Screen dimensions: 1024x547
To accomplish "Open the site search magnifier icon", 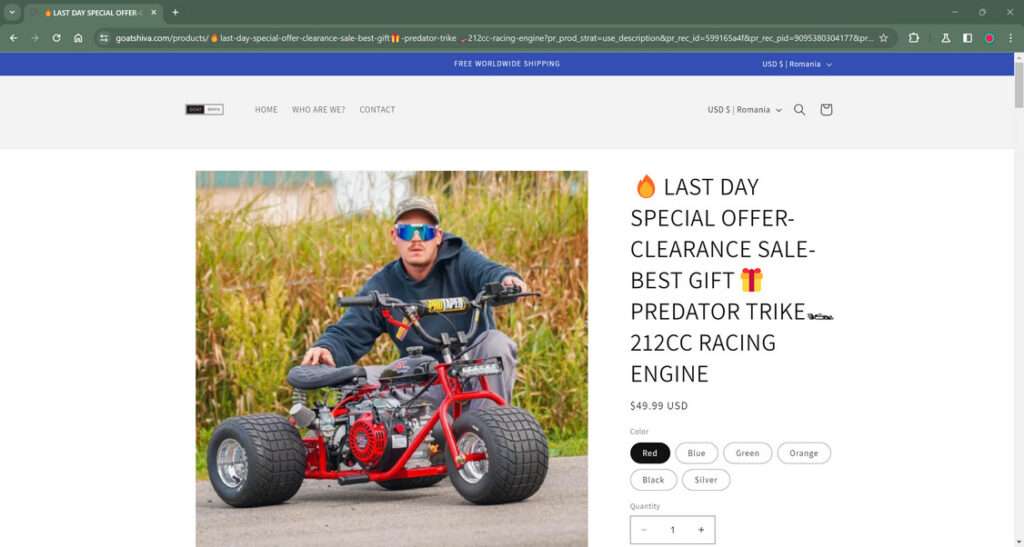I will click(799, 110).
